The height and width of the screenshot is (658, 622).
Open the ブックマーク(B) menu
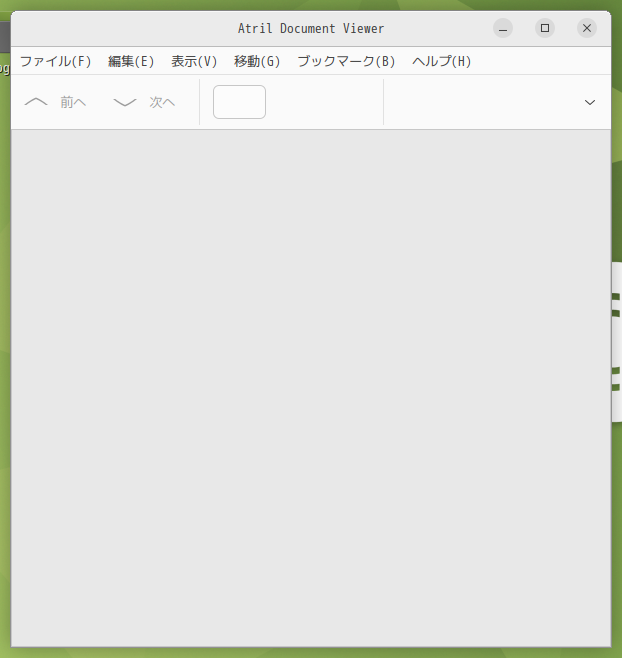(x=346, y=61)
